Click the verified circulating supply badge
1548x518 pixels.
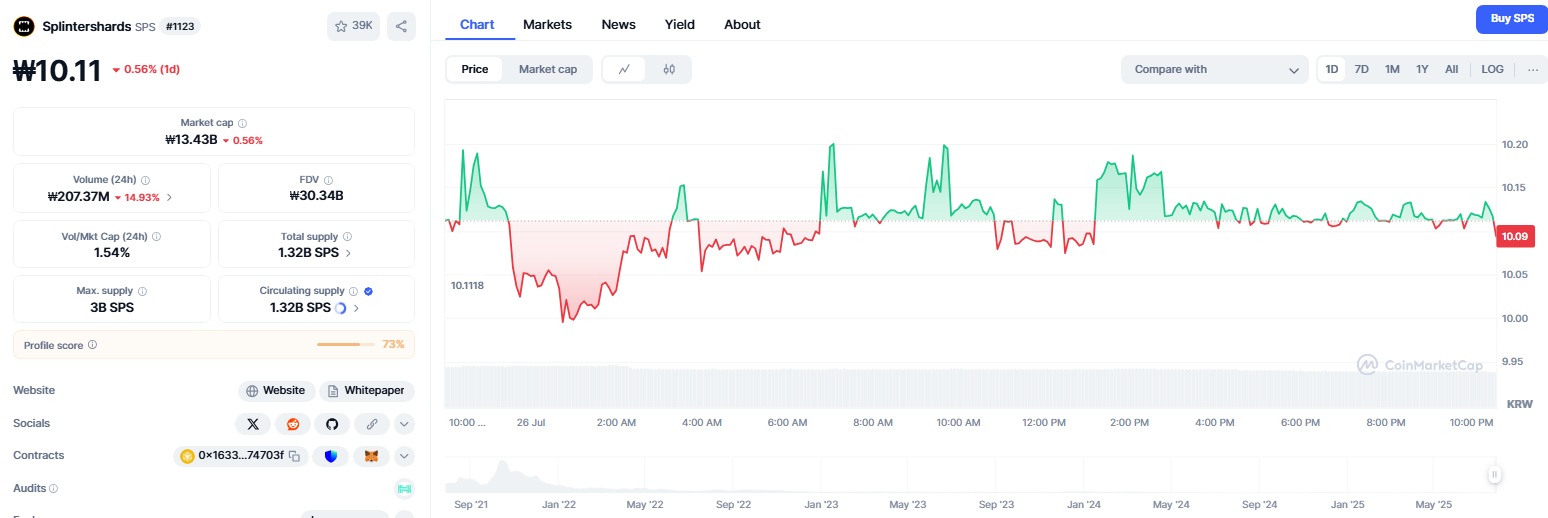click(368, 291)
